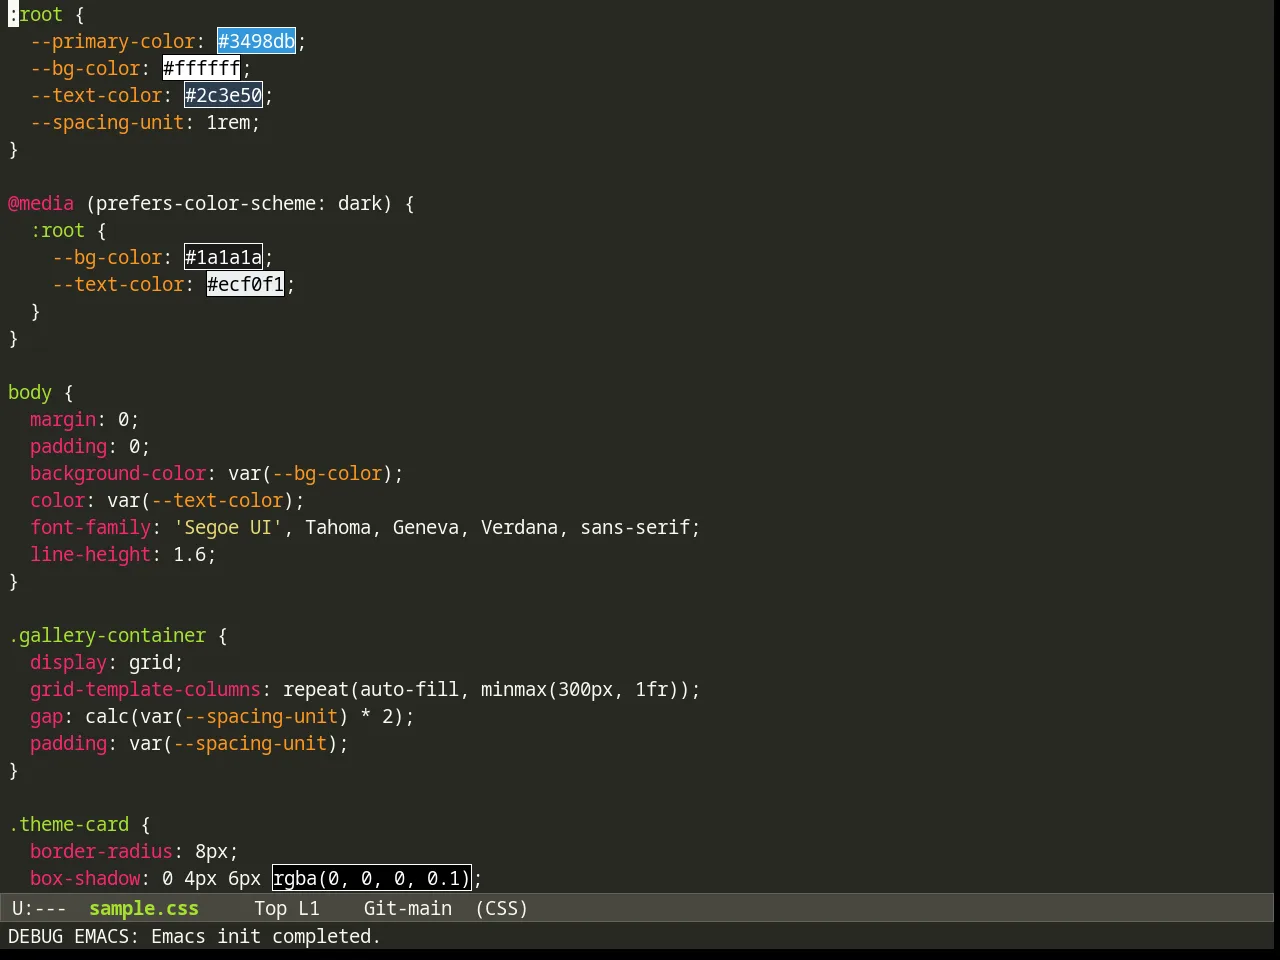The width and height of the screenshot is (1280, 960).
Task: Click the #ffffff color value
Action: [201, 68]
